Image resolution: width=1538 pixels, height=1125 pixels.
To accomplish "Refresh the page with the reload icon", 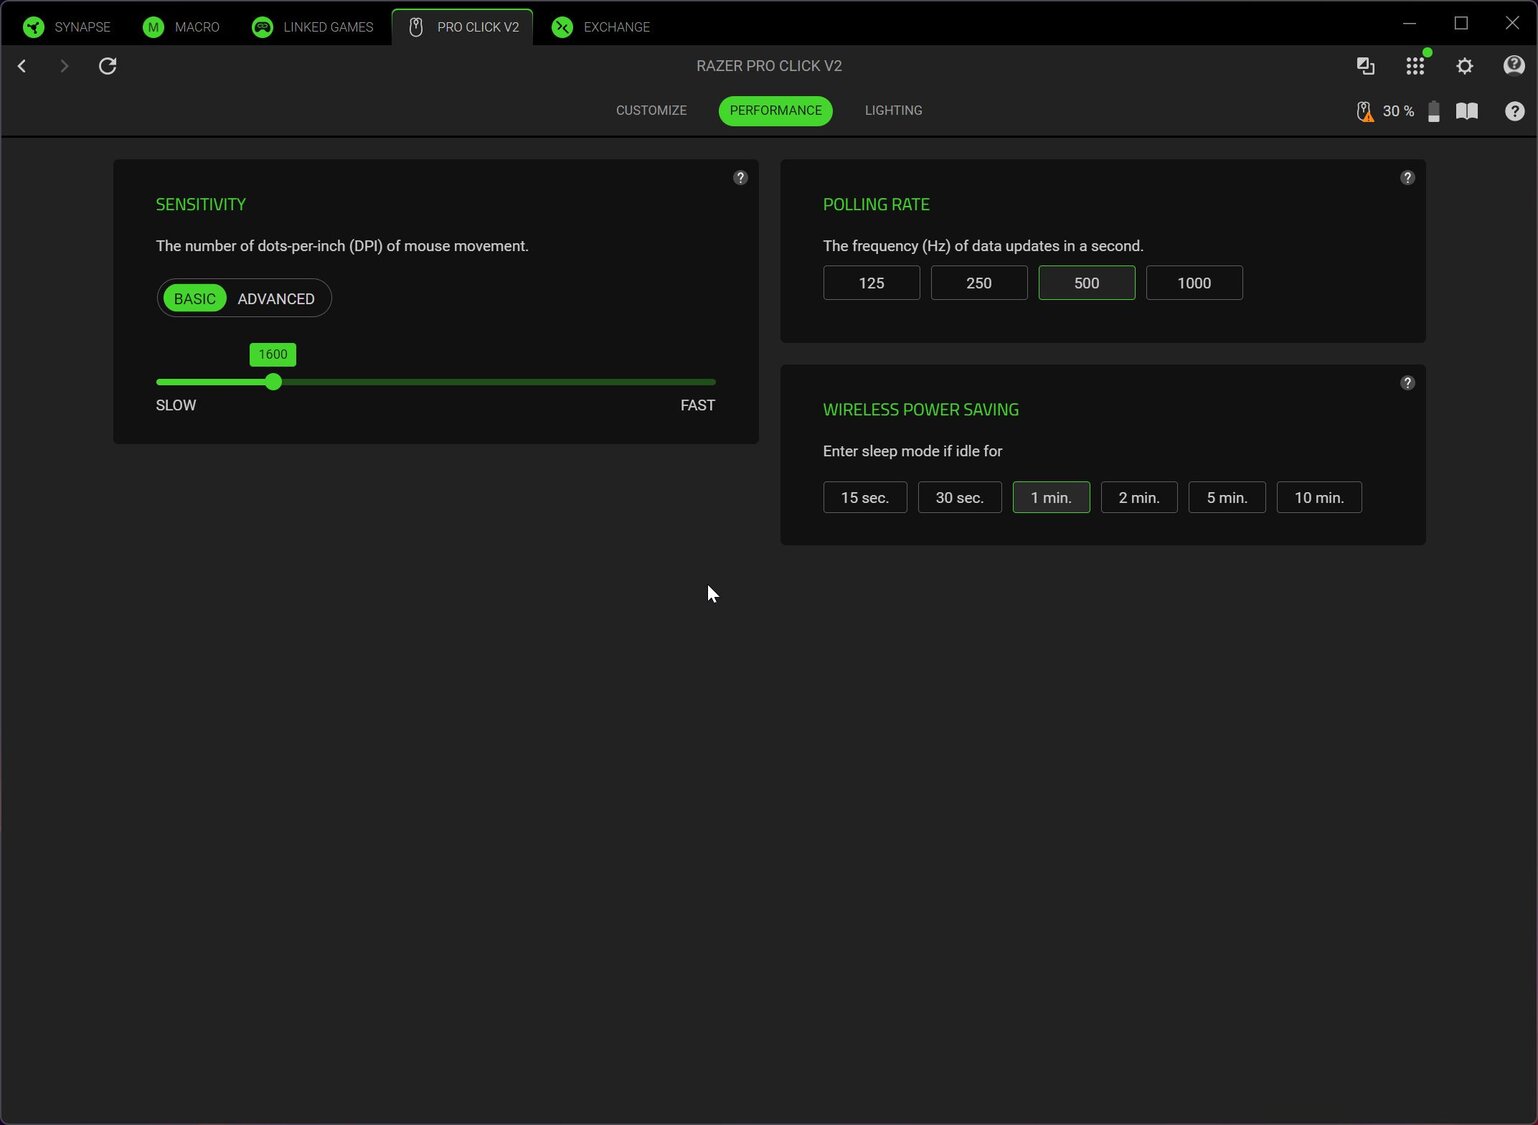I will [x=108, y=66].
